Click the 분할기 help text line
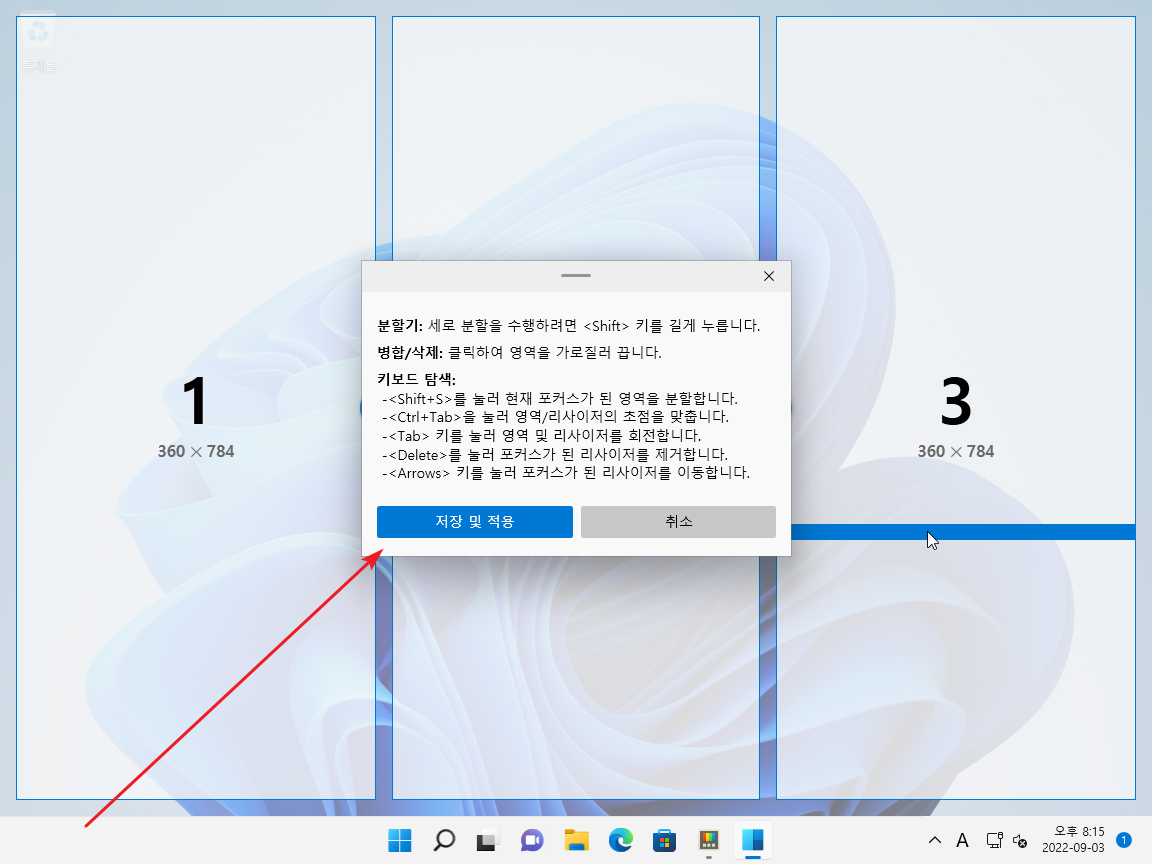The width and height of the screenshot is (1152, 864). tap(569, 325)
